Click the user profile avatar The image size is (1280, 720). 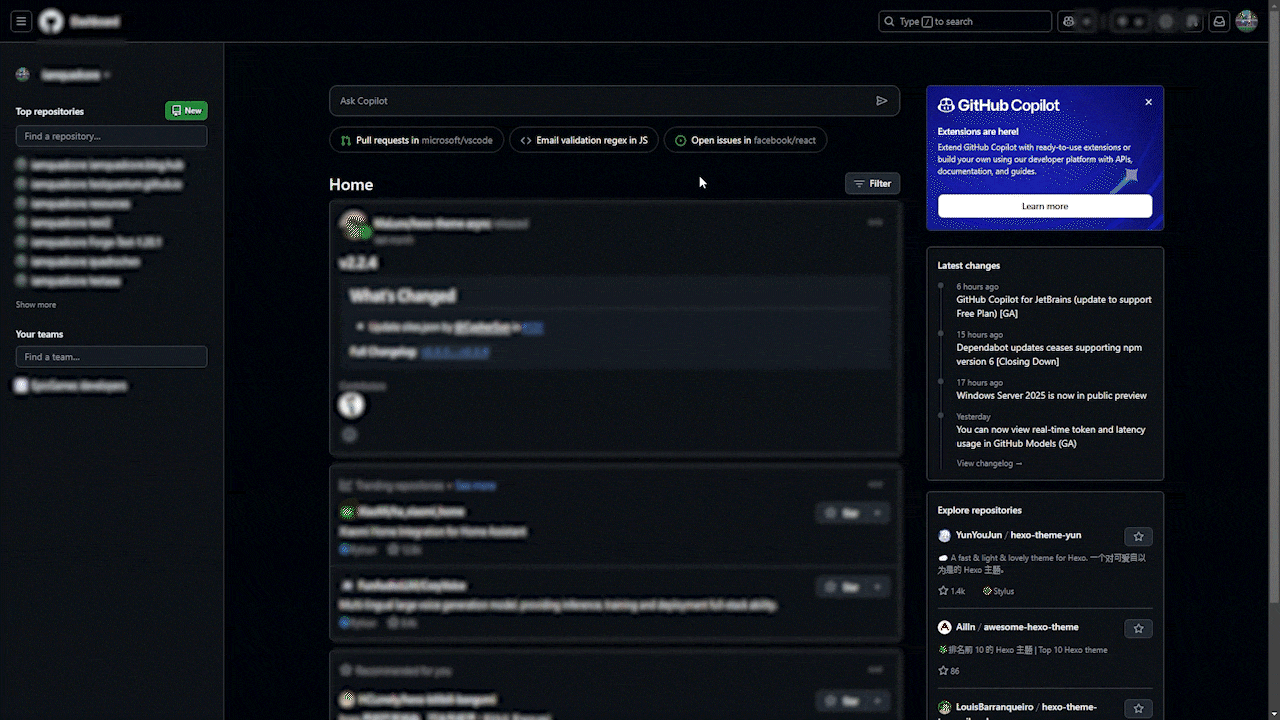coord(1246,21)
